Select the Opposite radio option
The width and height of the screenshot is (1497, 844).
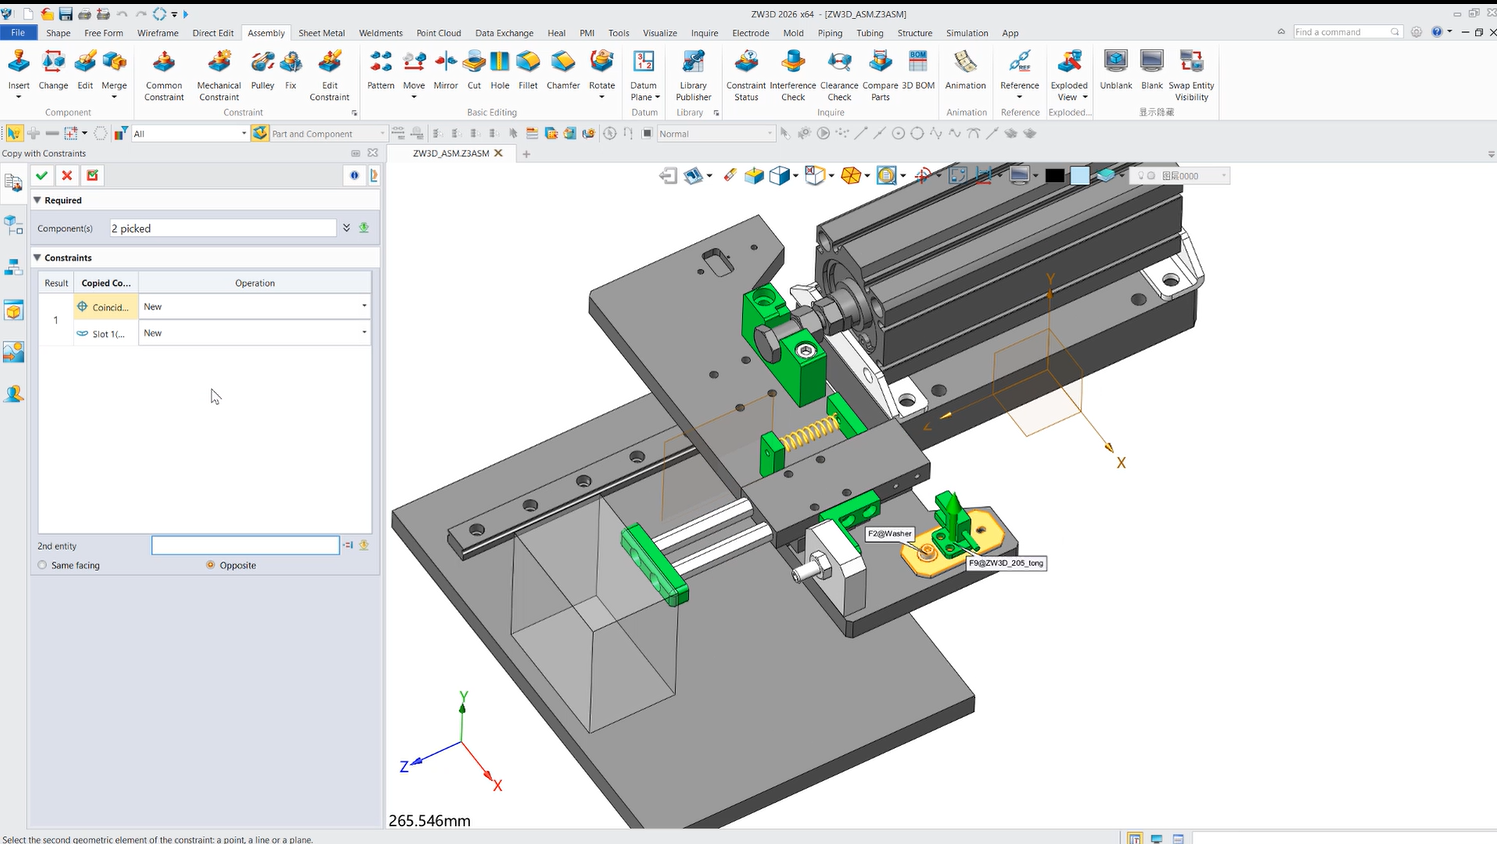(210, 565)
